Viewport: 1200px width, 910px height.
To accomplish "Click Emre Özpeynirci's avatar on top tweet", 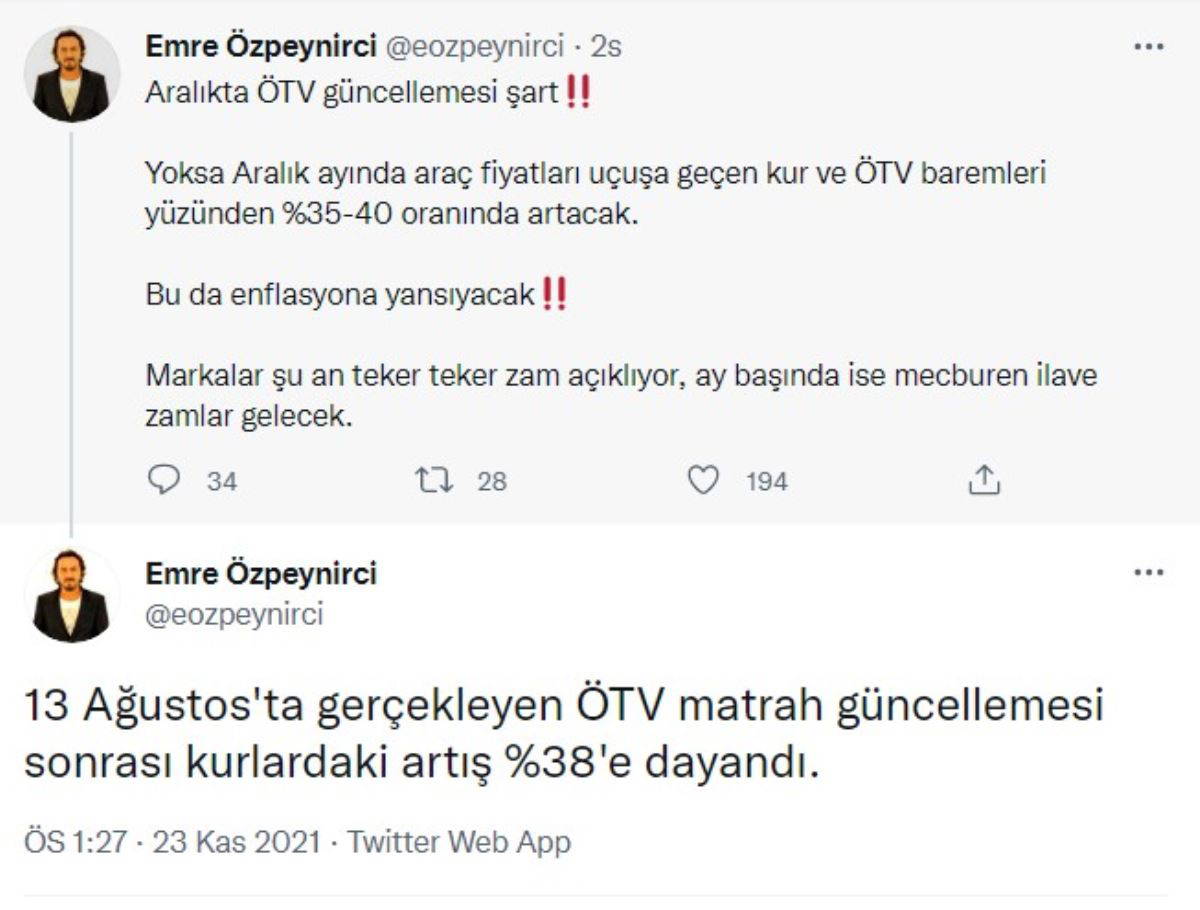I will (71, 74).
